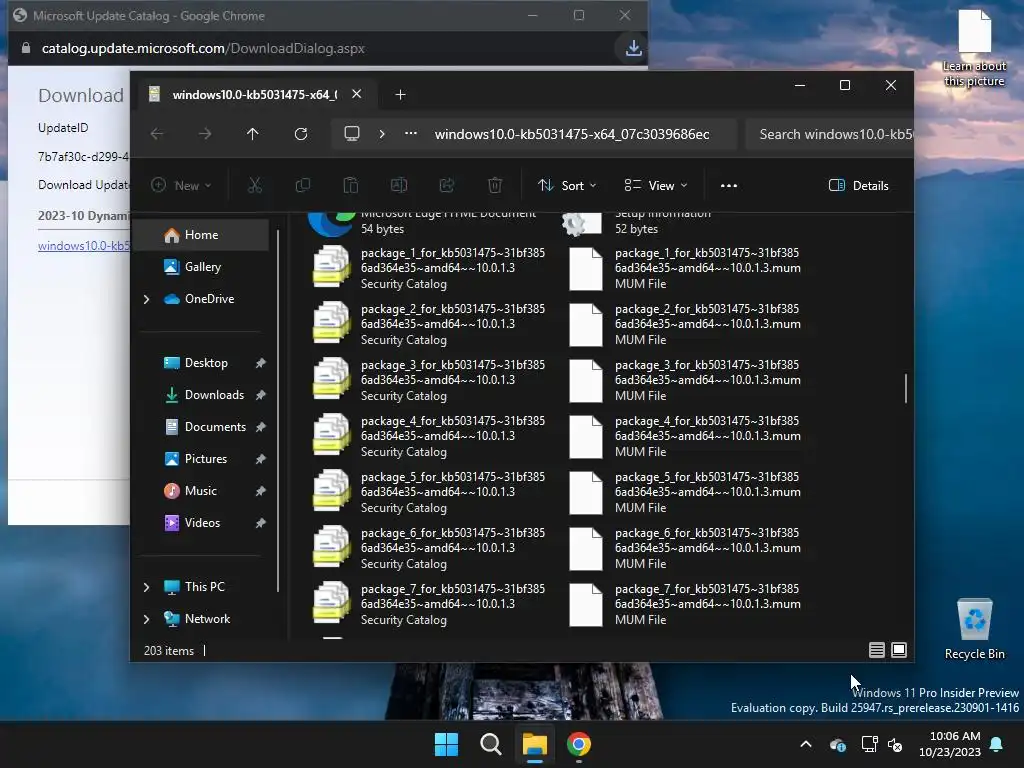This screenshot has height=768, width=1024.
Task: Open the Sort dropdown menu
Action: (566, 185)
